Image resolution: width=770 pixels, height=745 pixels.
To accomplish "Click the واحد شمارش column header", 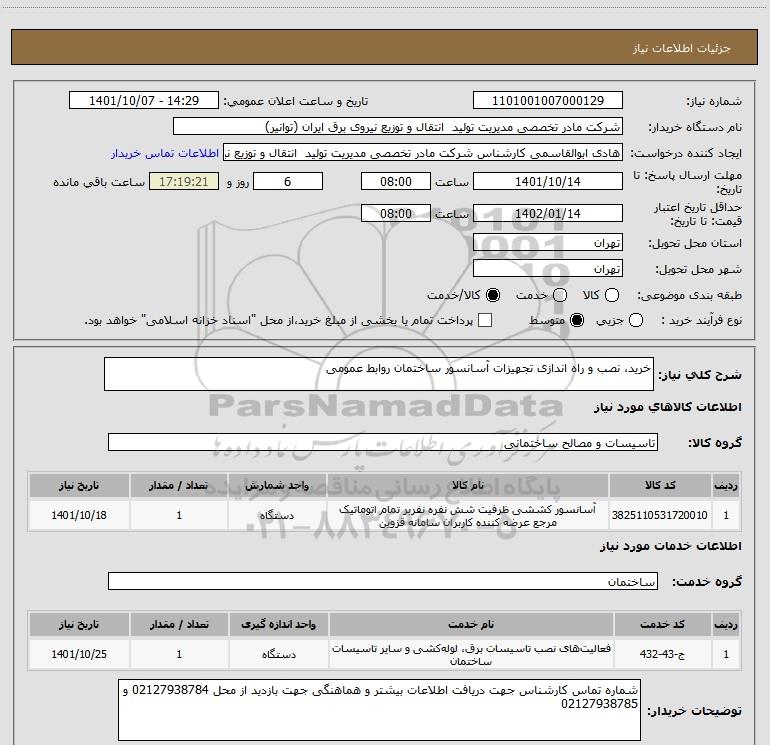I will 277,485.
